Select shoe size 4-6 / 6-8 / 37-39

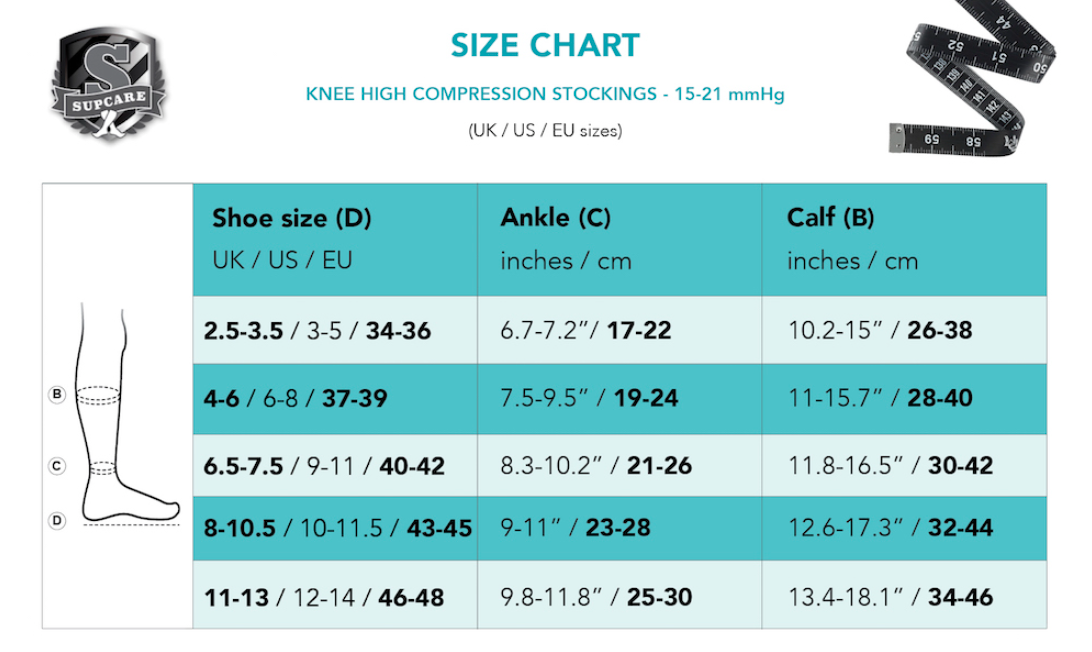click(295, 398)
